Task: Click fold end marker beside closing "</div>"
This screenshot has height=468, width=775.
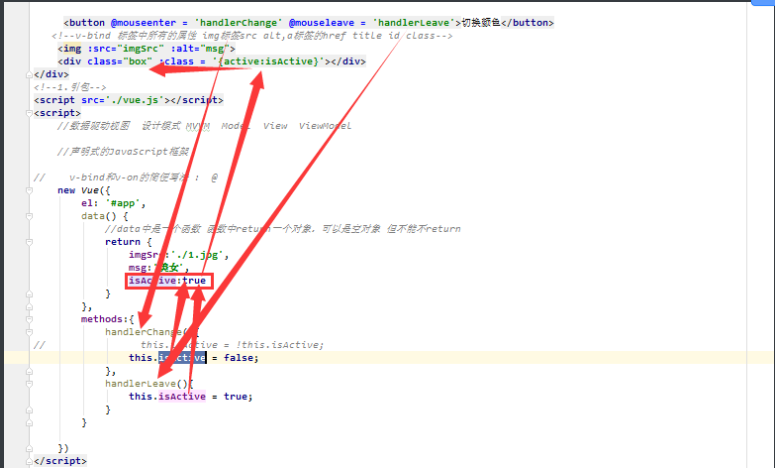Action: tap(29, 75)
